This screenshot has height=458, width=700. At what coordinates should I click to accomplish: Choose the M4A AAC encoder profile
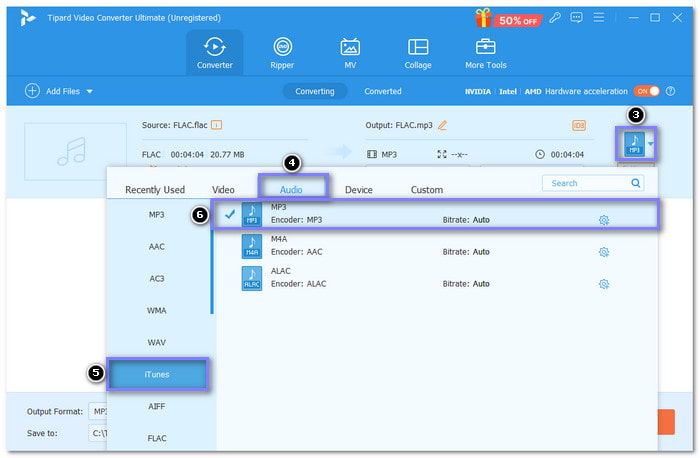(435, 246)
